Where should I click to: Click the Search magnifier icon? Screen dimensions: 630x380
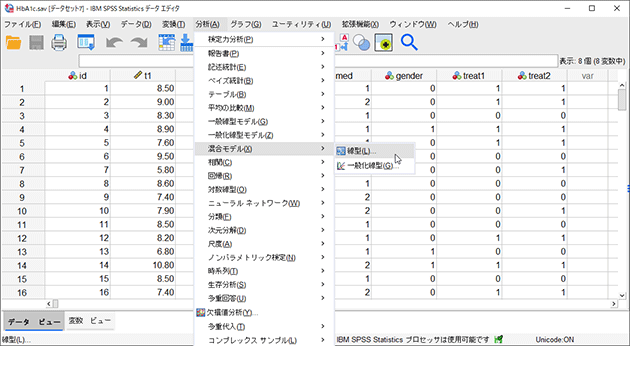409,43
